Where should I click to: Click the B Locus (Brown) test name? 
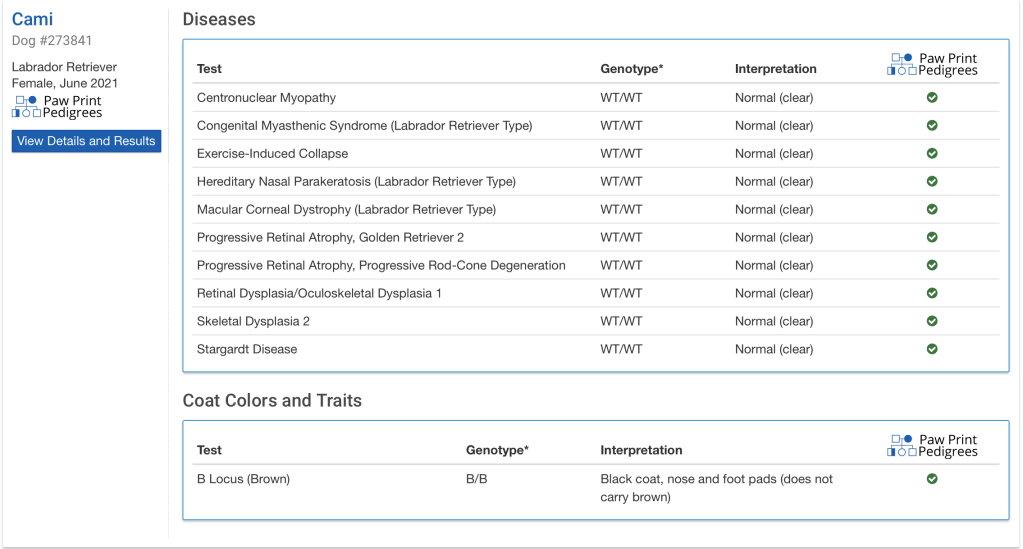click(x=243, y=479)
